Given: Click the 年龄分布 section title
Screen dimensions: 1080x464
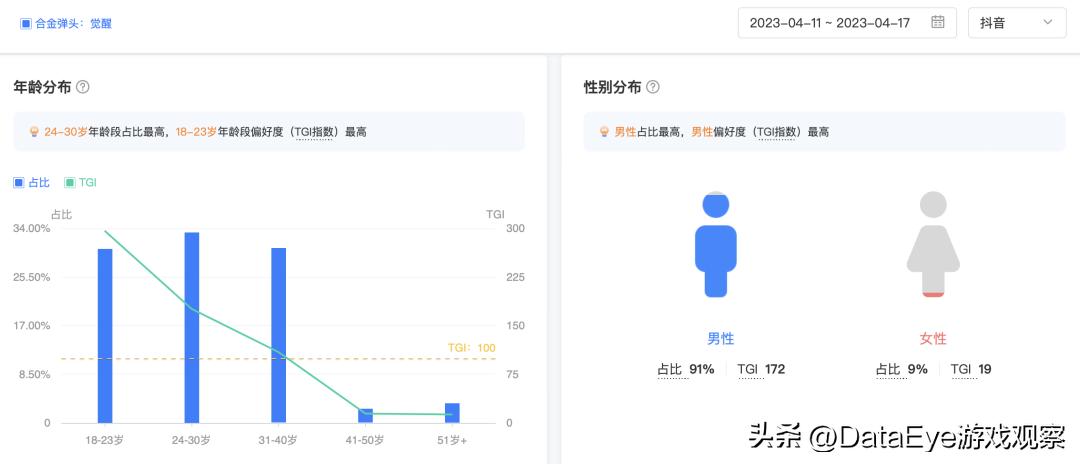Looking at the screenshot, I should pyautogui.click(x=42, y=87).
